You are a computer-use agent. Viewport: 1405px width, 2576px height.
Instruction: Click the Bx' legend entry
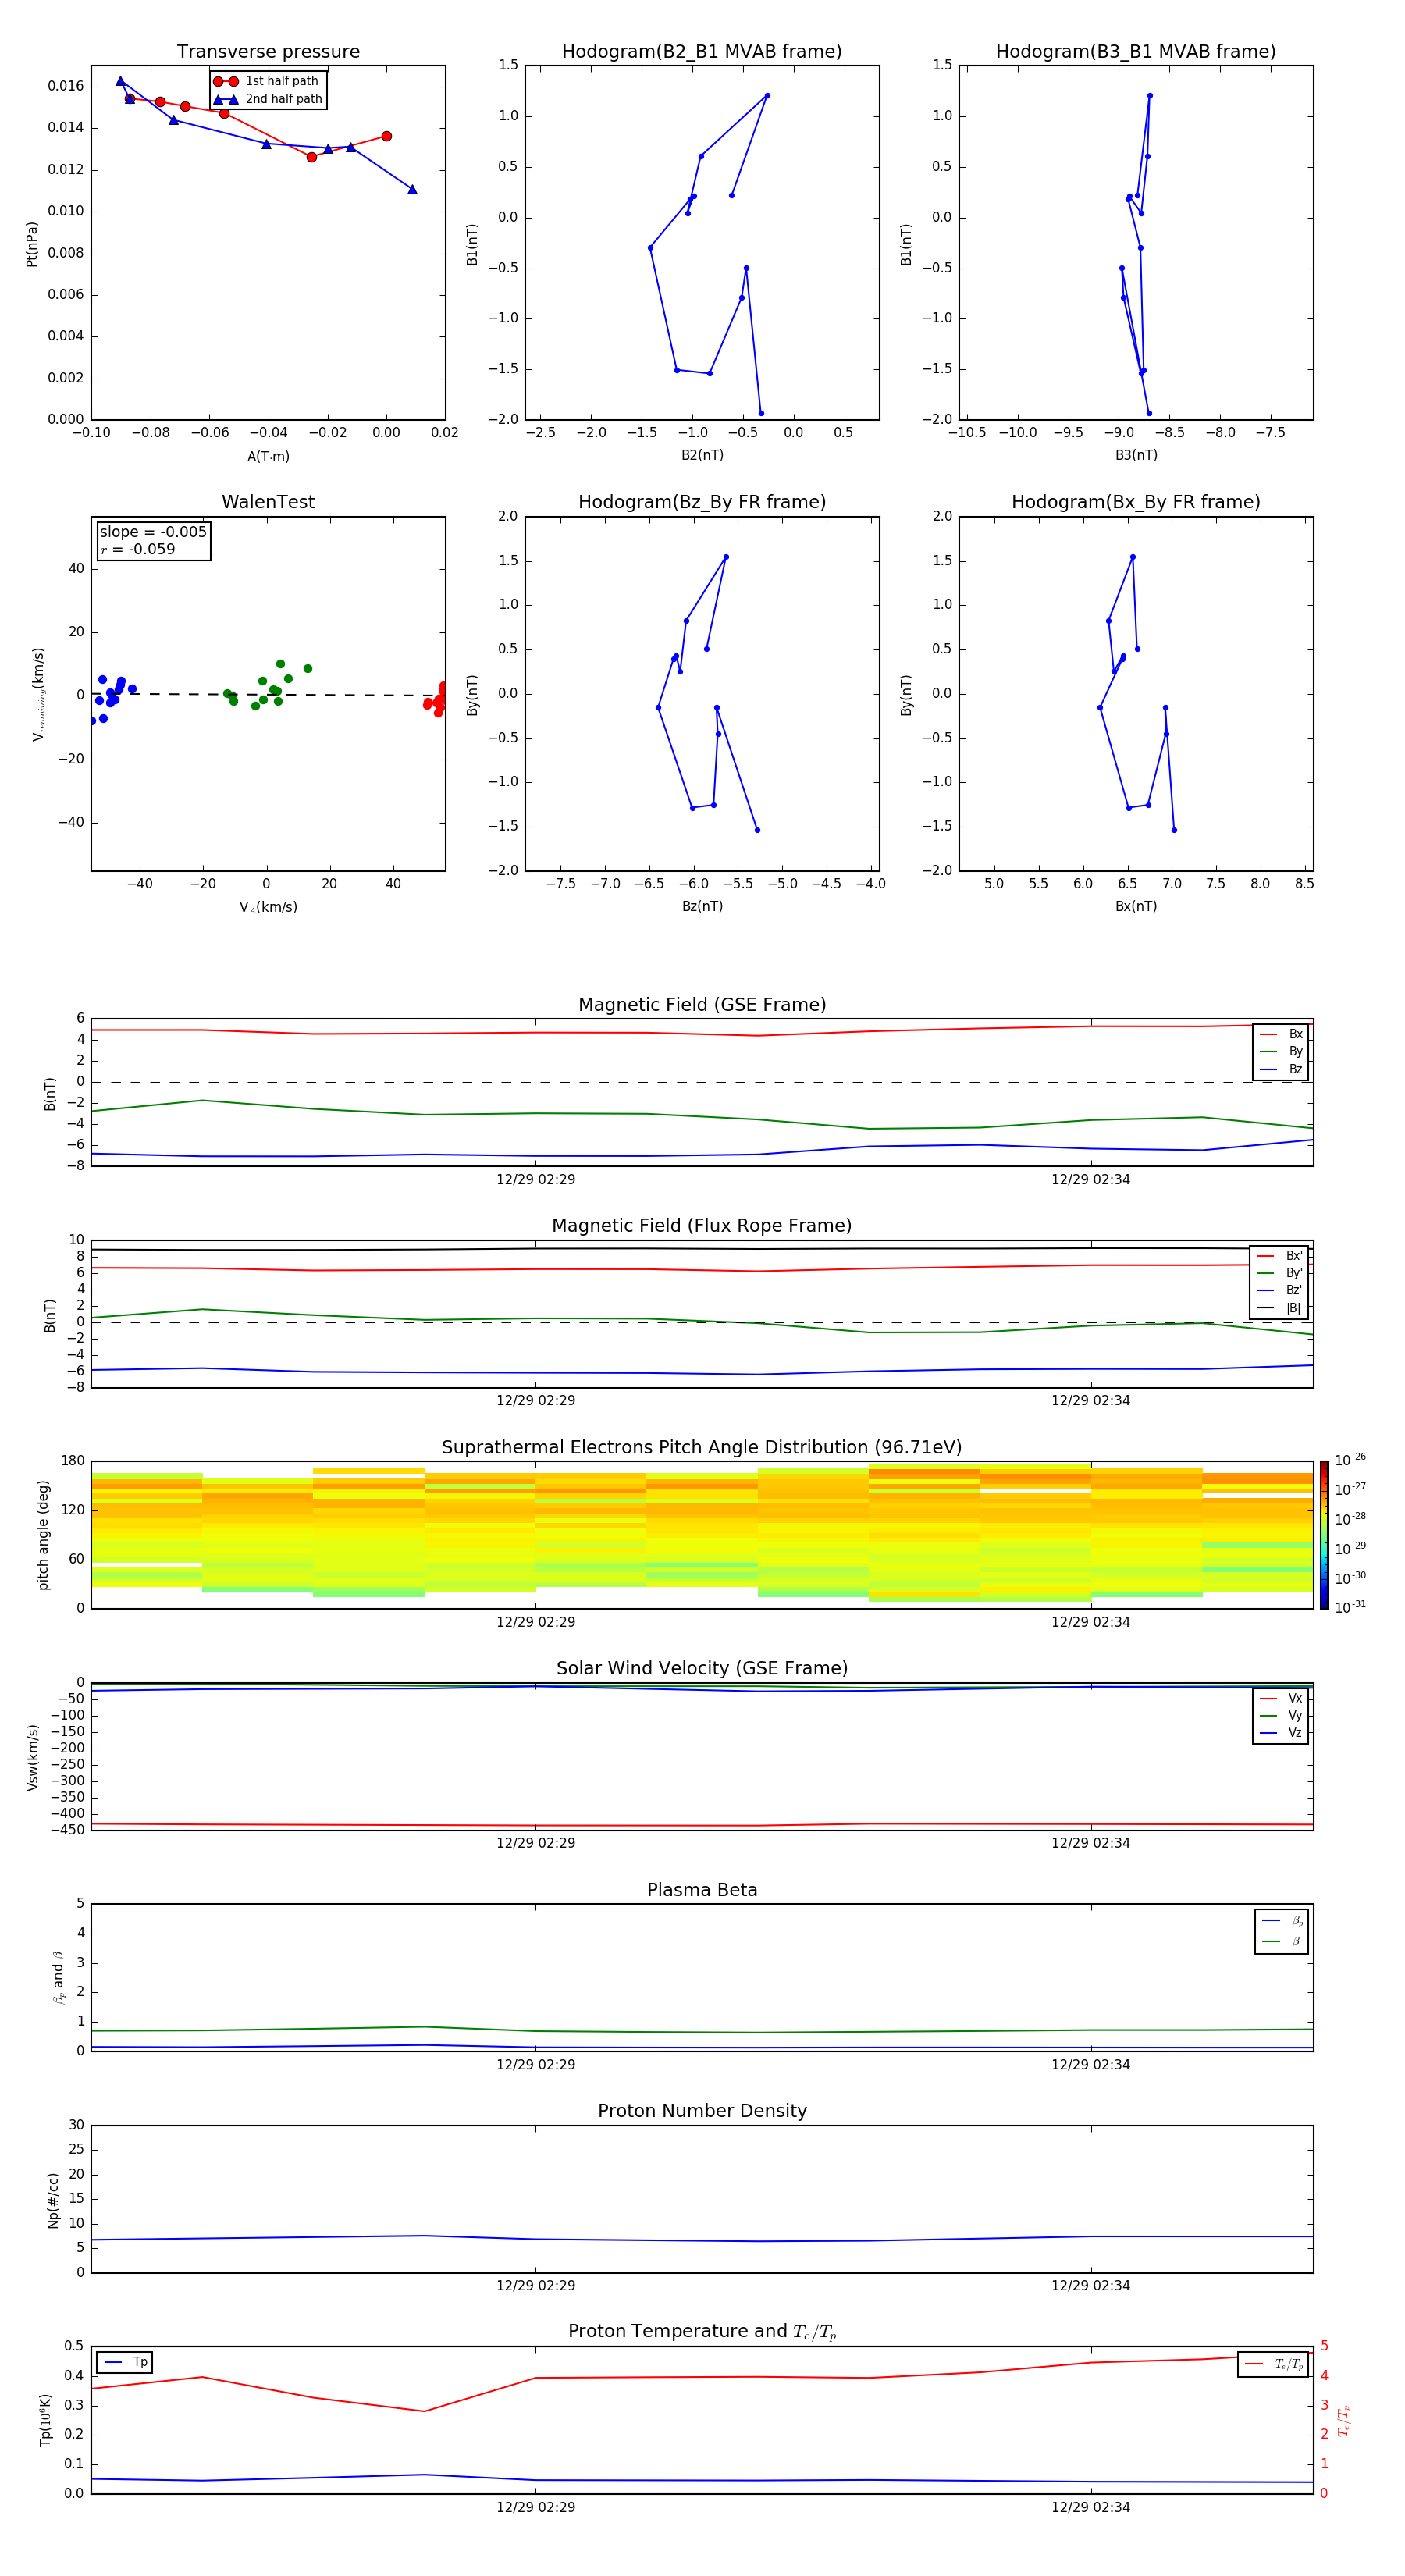(1279, 1256)
